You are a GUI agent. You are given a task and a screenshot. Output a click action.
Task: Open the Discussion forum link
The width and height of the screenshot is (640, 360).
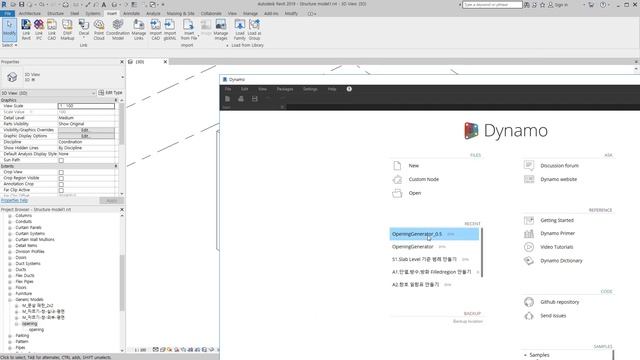(560, 166)
